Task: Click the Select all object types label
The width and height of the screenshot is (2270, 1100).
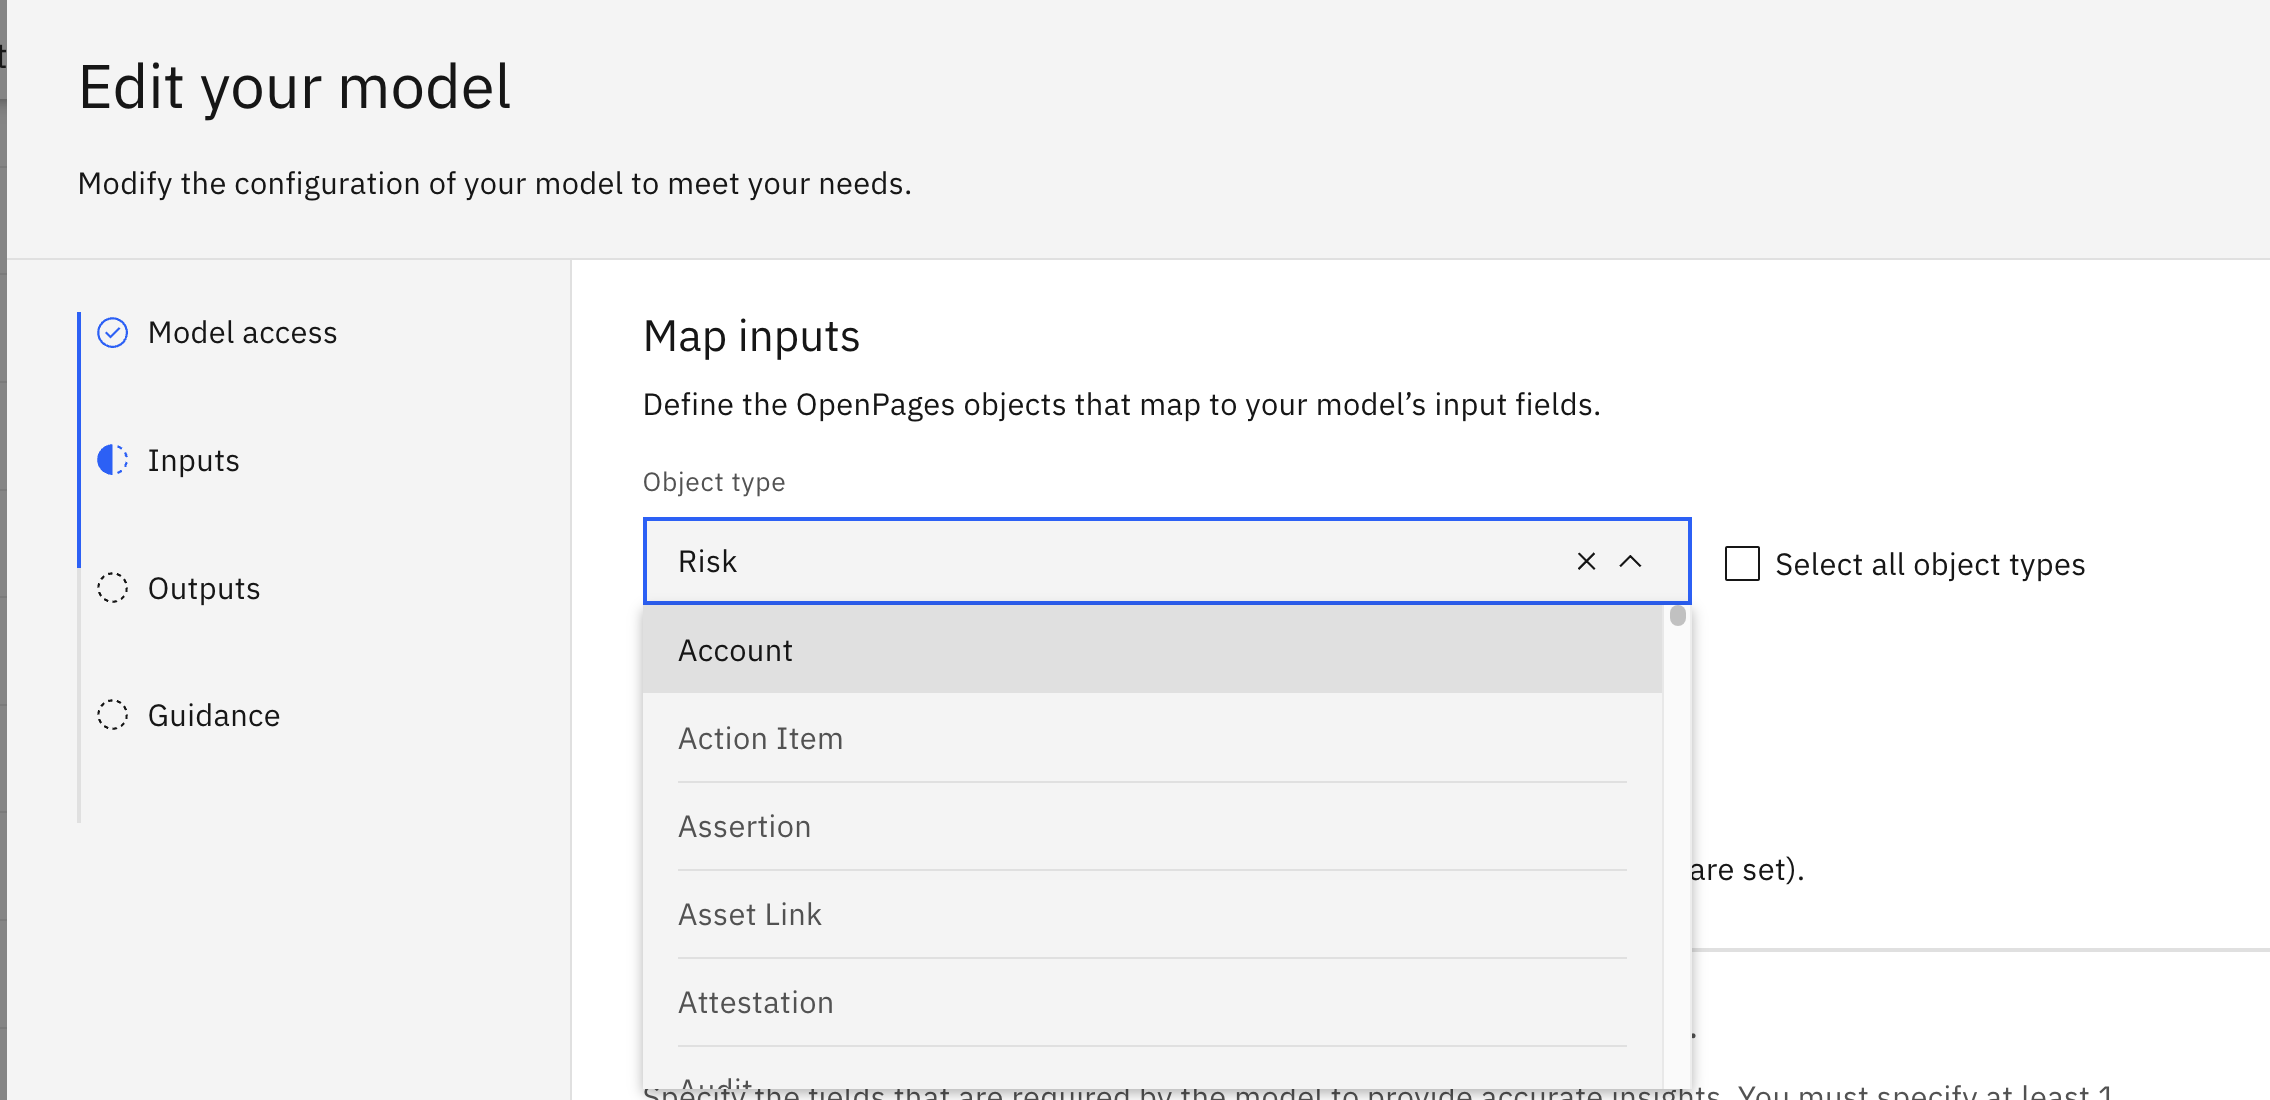Action: [1929, 565]
